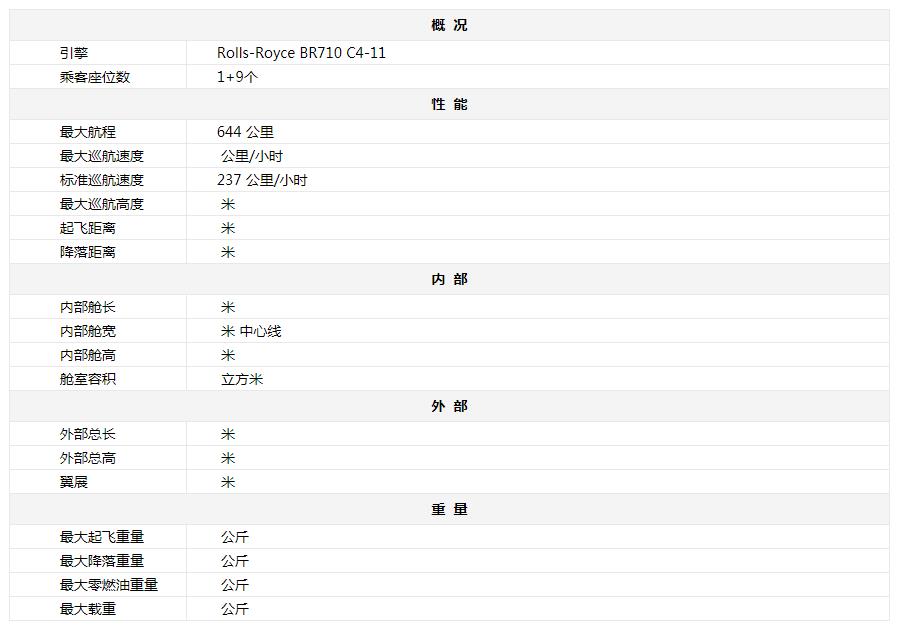
Task: Click the 起飞距离 row label
Action: coord(88,228)
